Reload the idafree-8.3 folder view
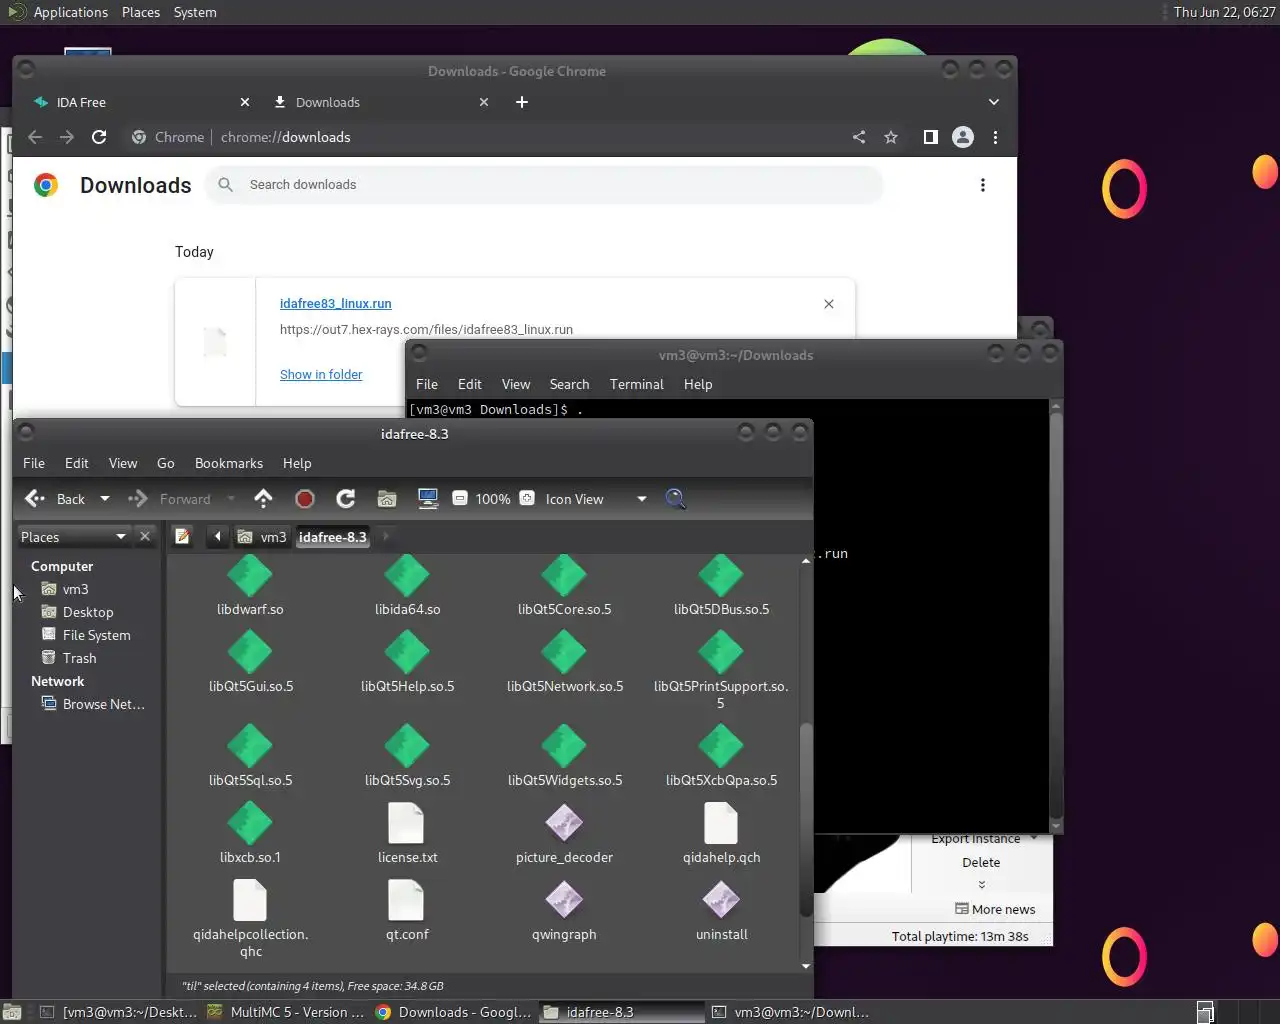Image resolution: width=1280 pixels, height=1024 pixels. (x=346, y=499)
